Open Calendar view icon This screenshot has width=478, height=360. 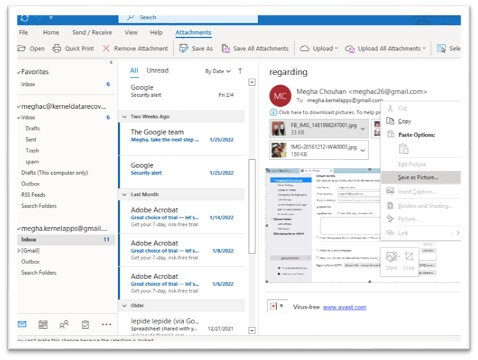click(43, 324)
